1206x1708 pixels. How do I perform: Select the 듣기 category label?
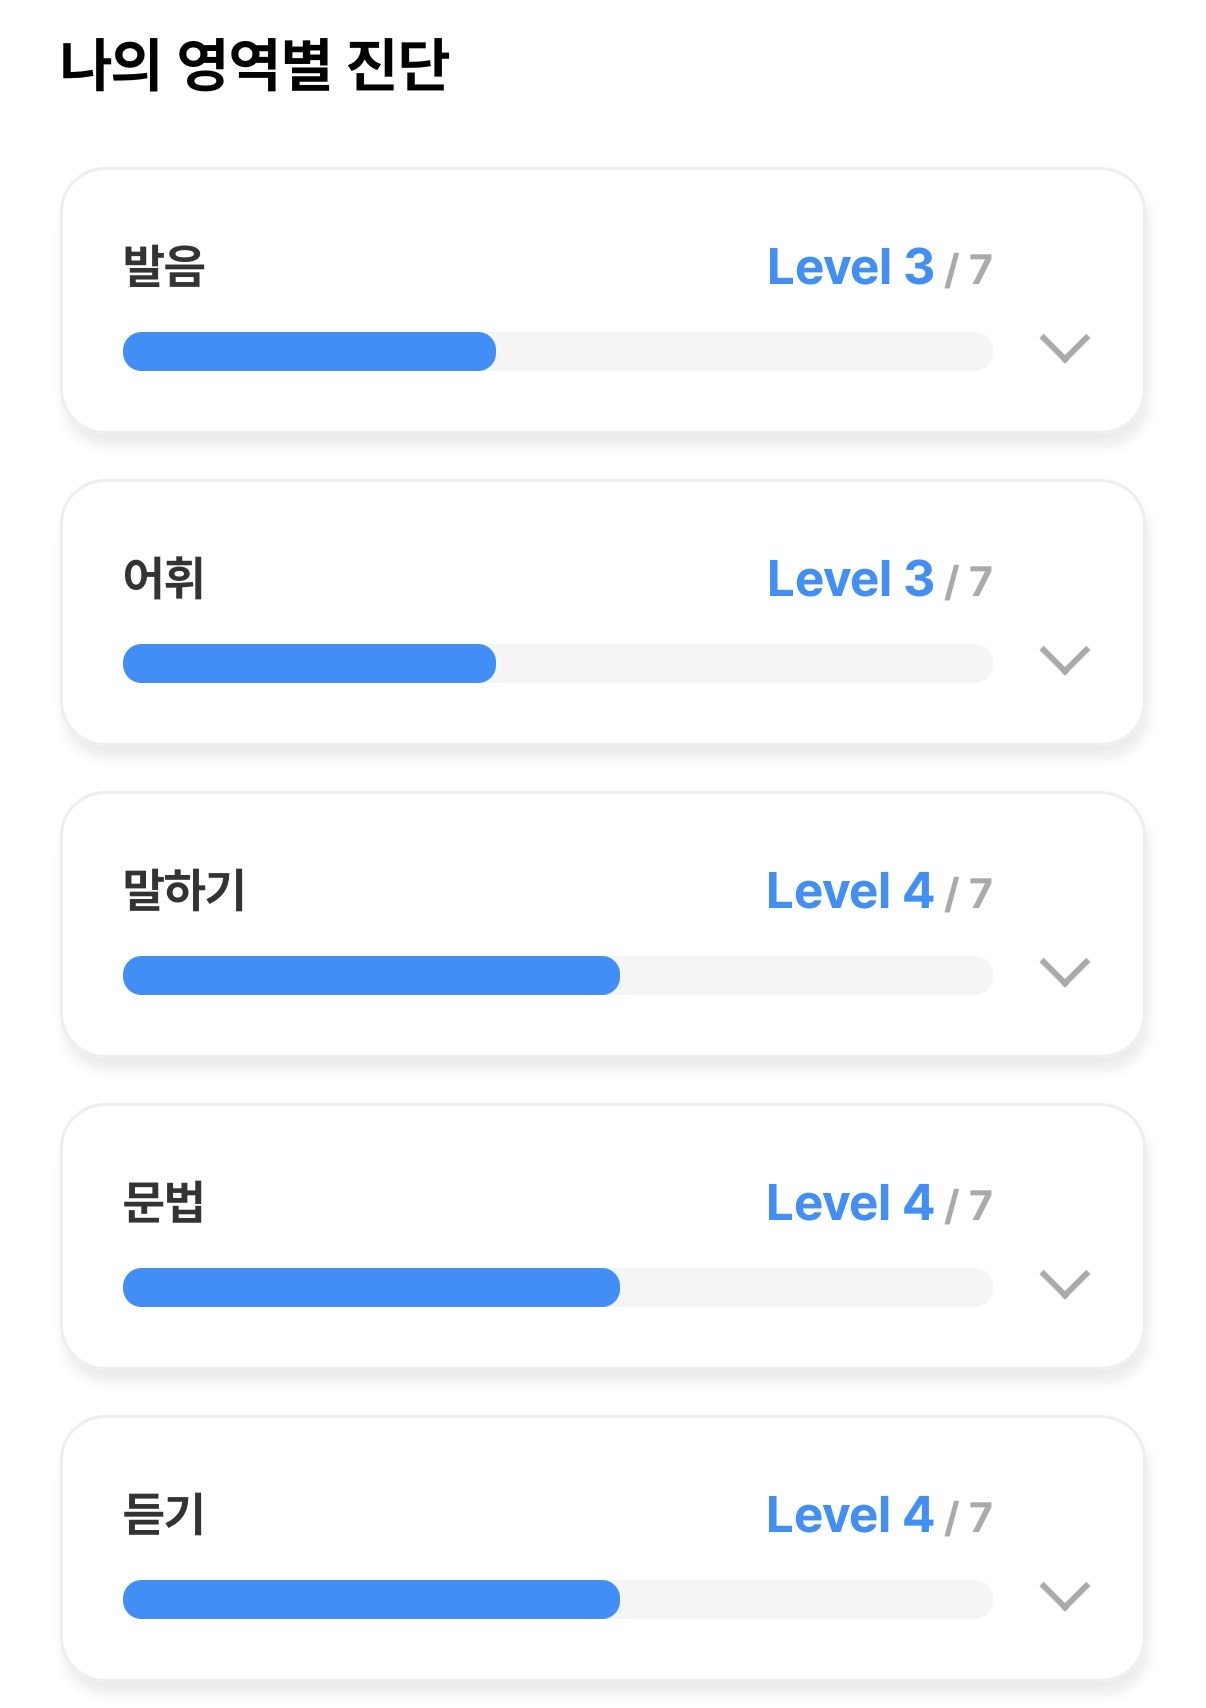[164, 1515]
